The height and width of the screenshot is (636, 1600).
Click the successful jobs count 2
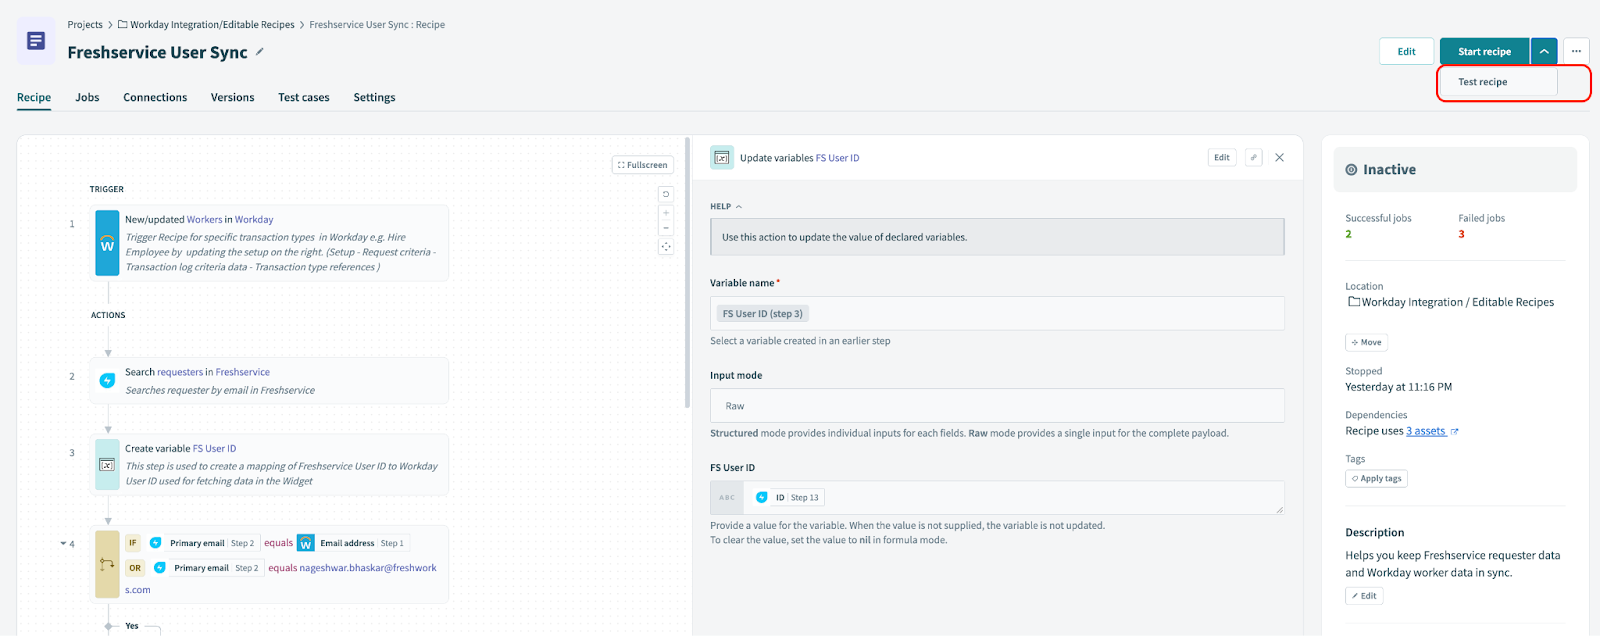[1348, 234]
